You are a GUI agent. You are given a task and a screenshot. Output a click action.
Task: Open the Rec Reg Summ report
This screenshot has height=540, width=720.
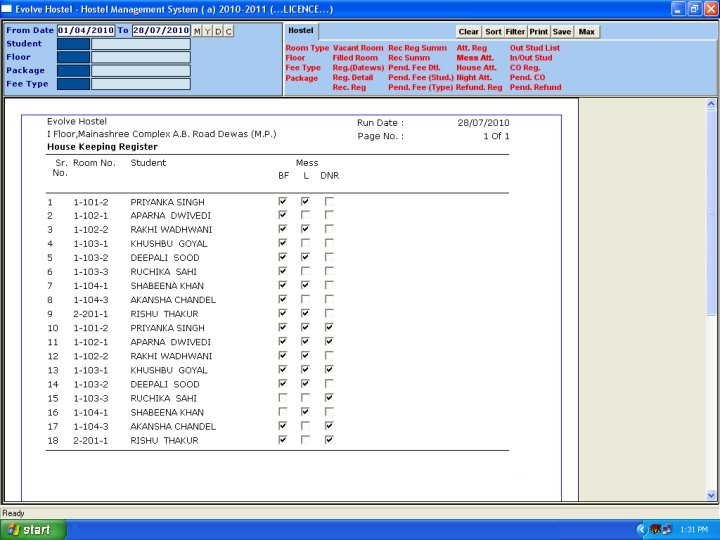click(417, 48)
